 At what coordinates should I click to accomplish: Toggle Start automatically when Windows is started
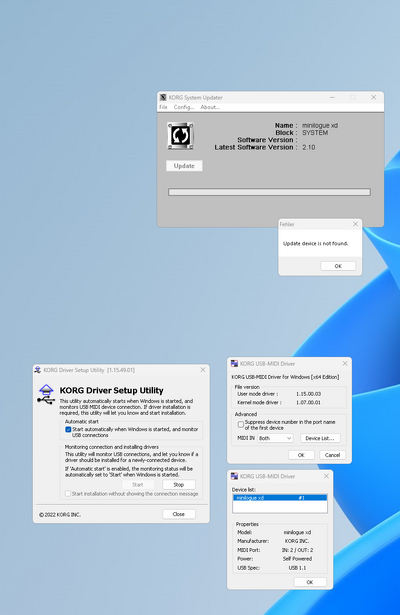[68, 429]
